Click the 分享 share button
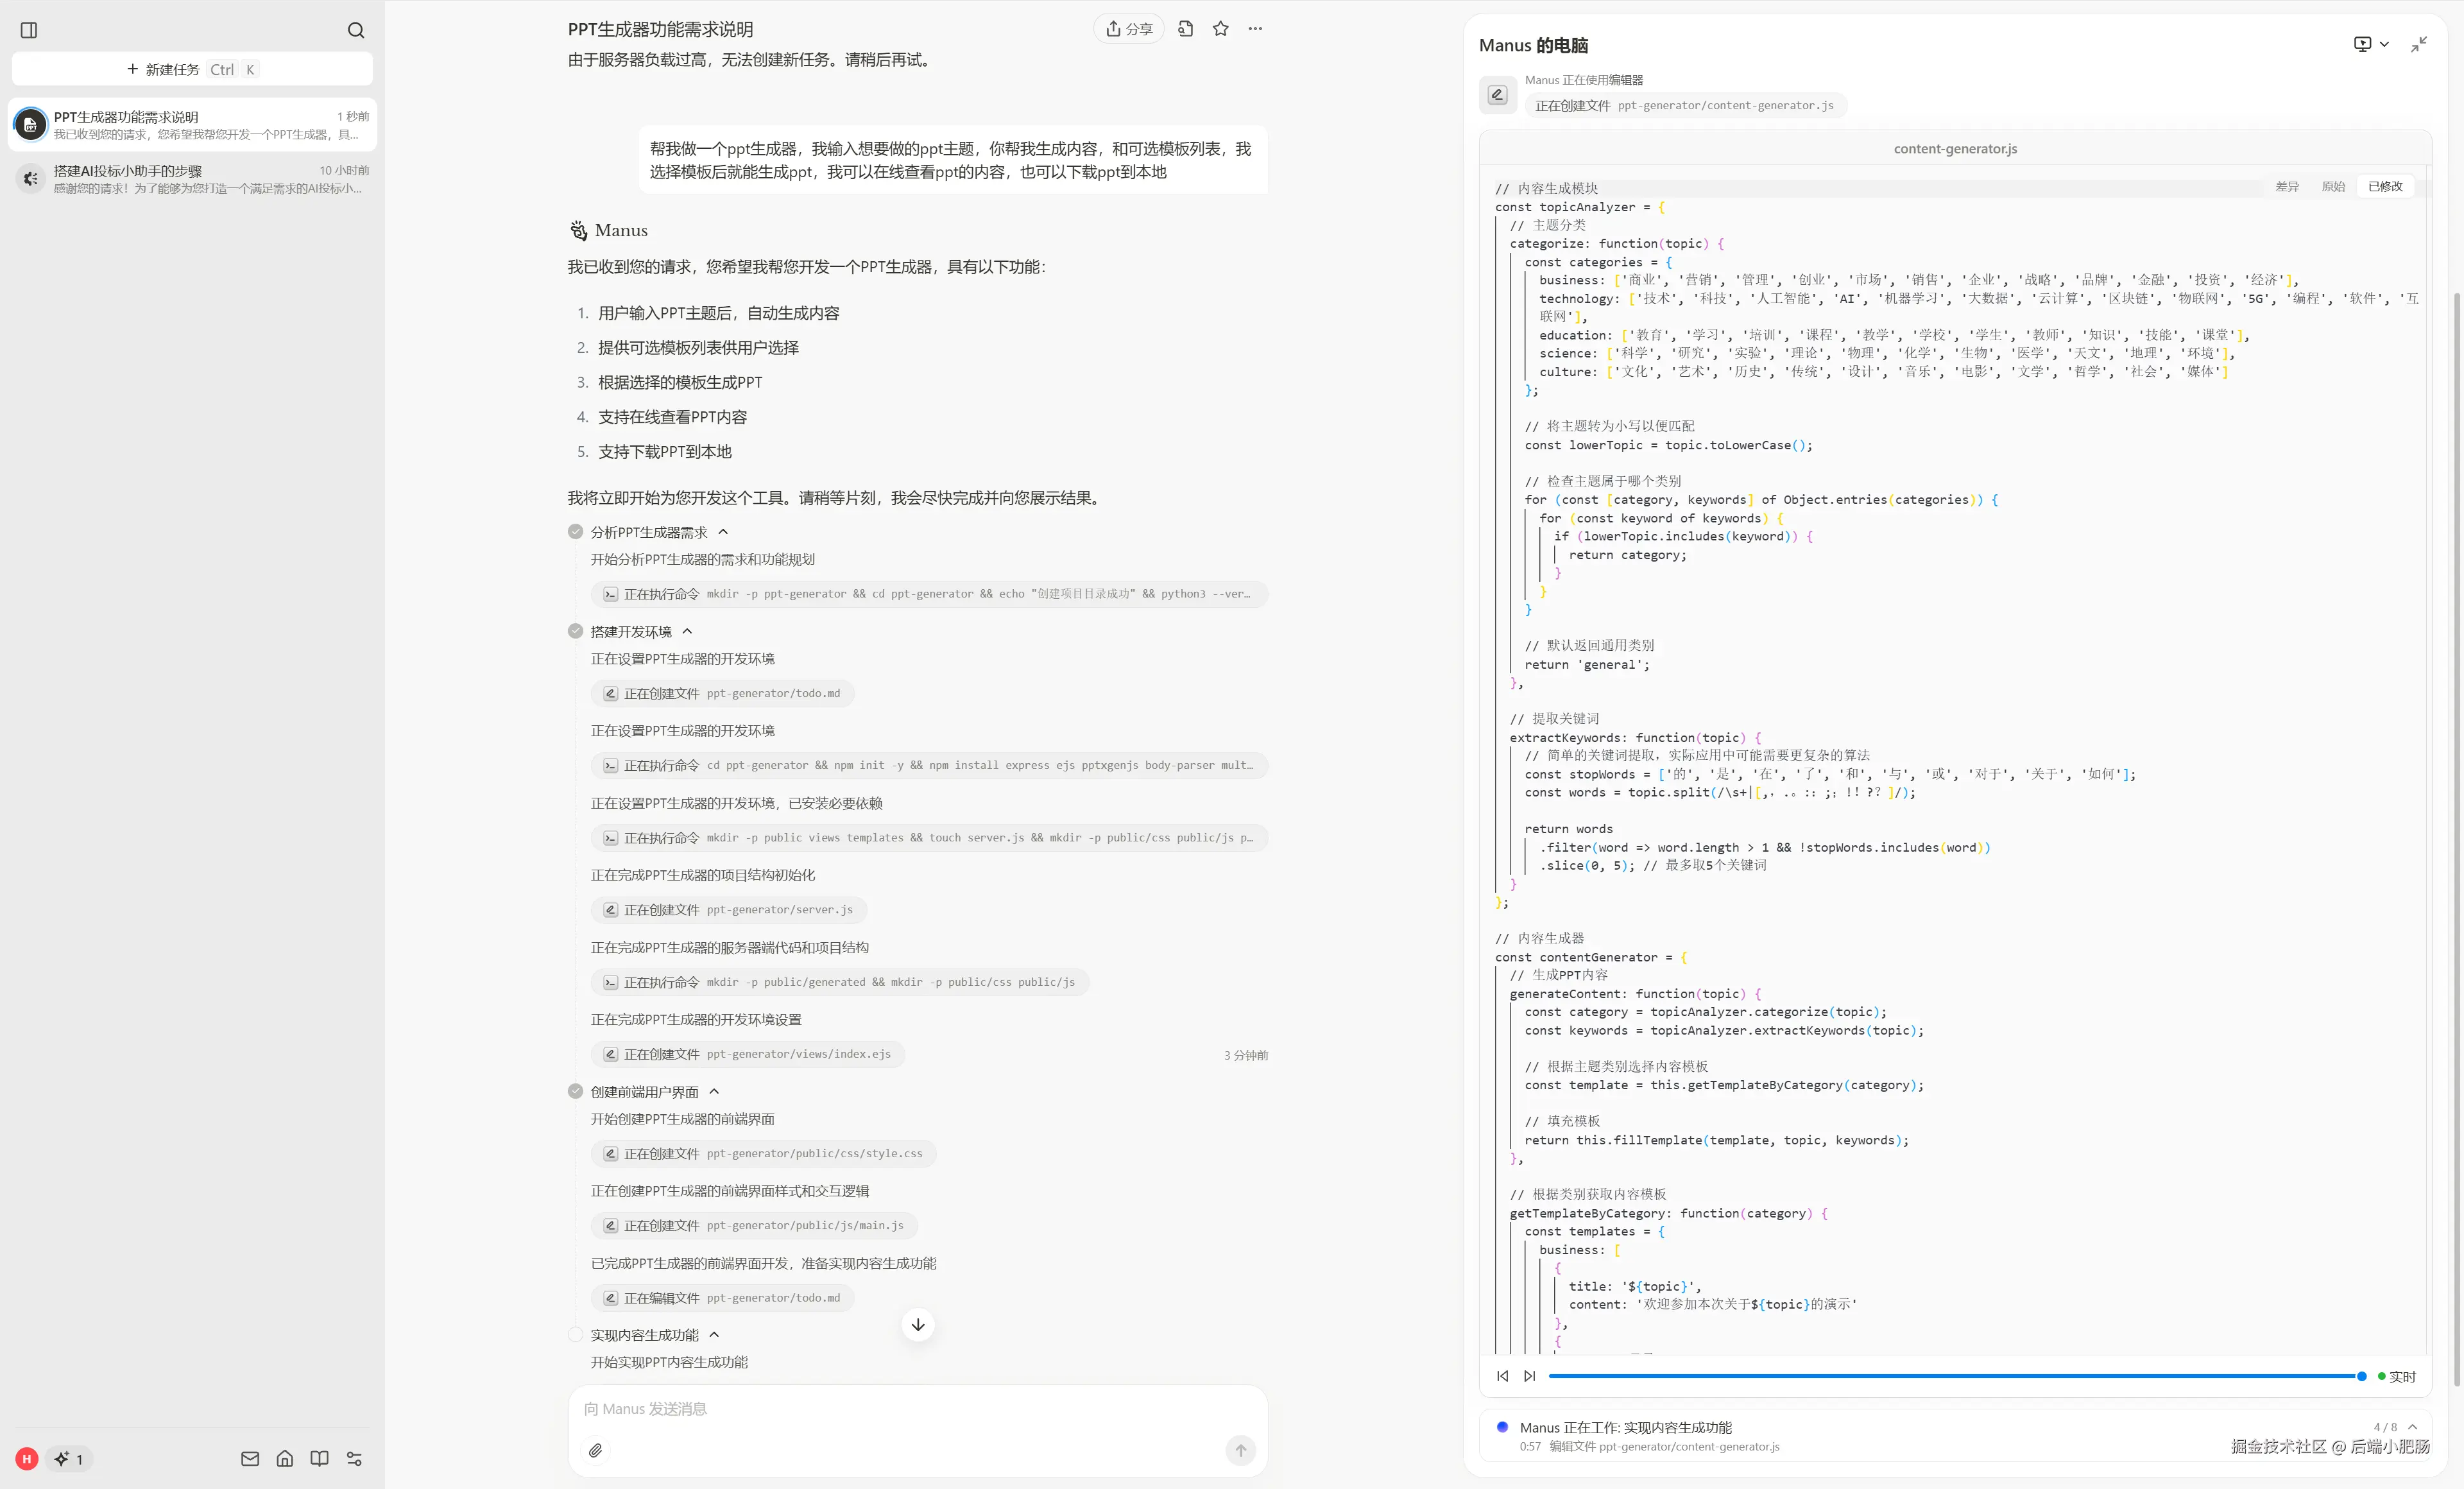This screenshot has height=1489, width=2464. [1129, 29]
